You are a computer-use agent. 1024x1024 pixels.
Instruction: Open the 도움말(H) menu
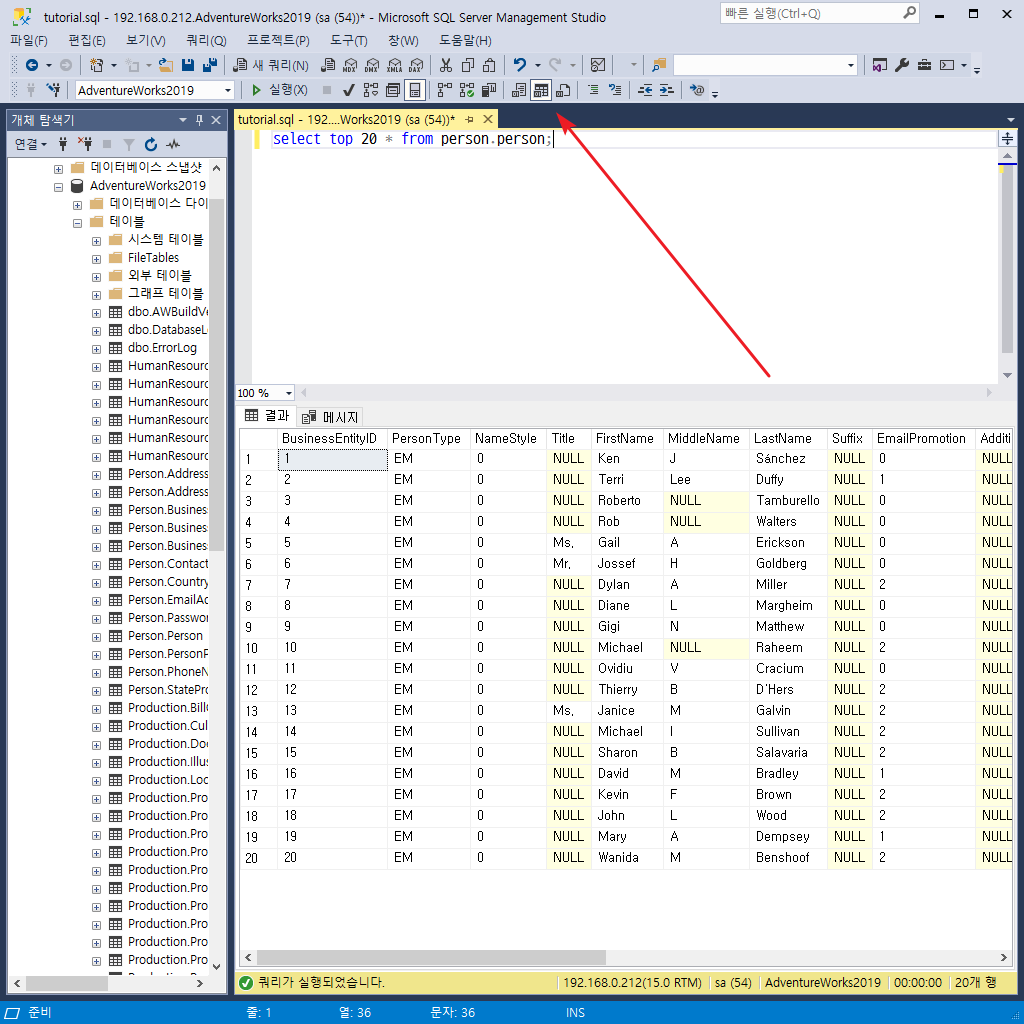465,40
